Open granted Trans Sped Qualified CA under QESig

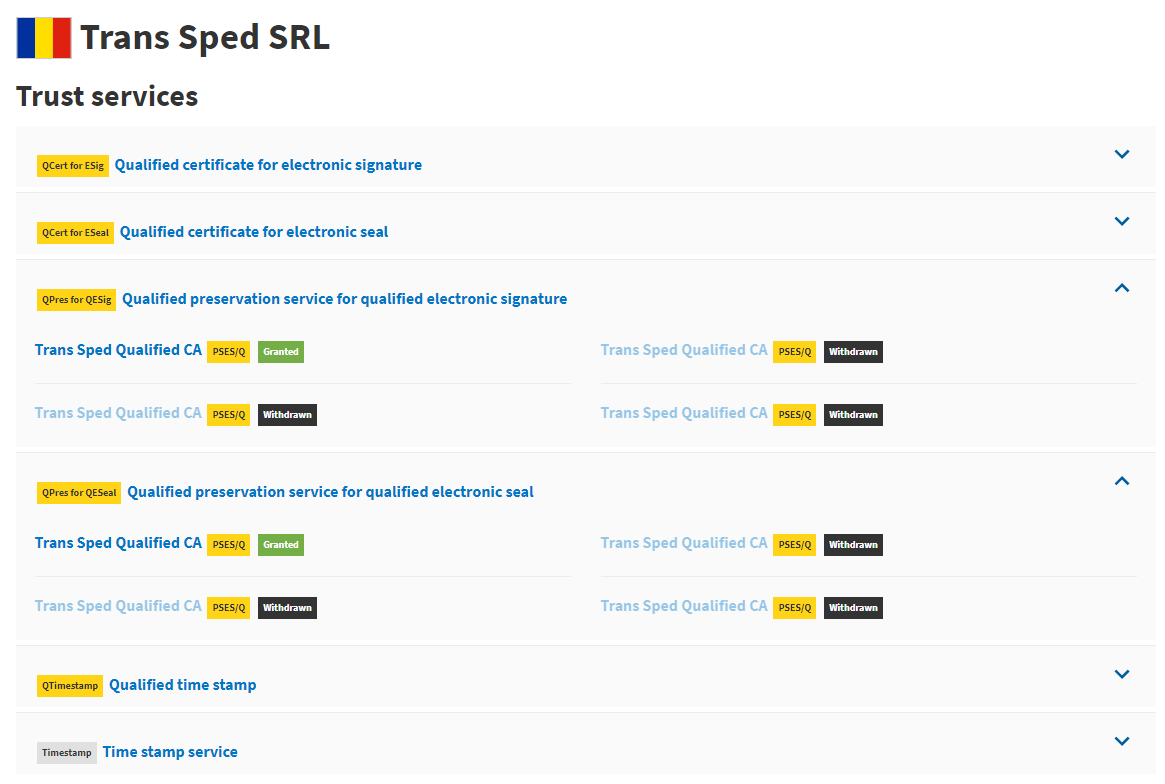(x=118, y=350)
